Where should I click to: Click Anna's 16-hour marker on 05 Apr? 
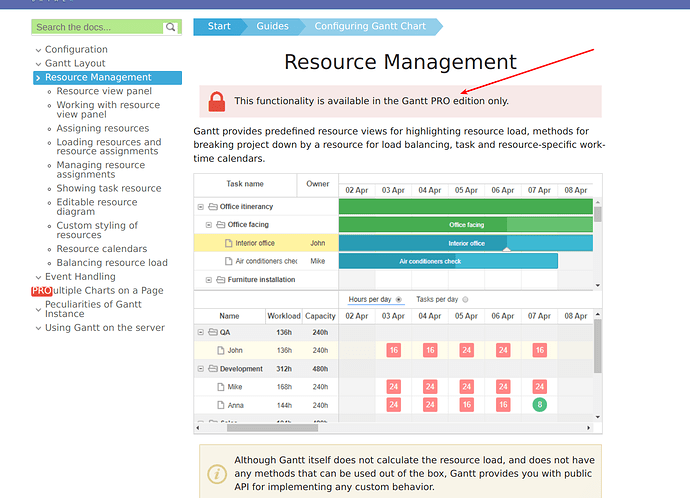(x=466, y=405)
